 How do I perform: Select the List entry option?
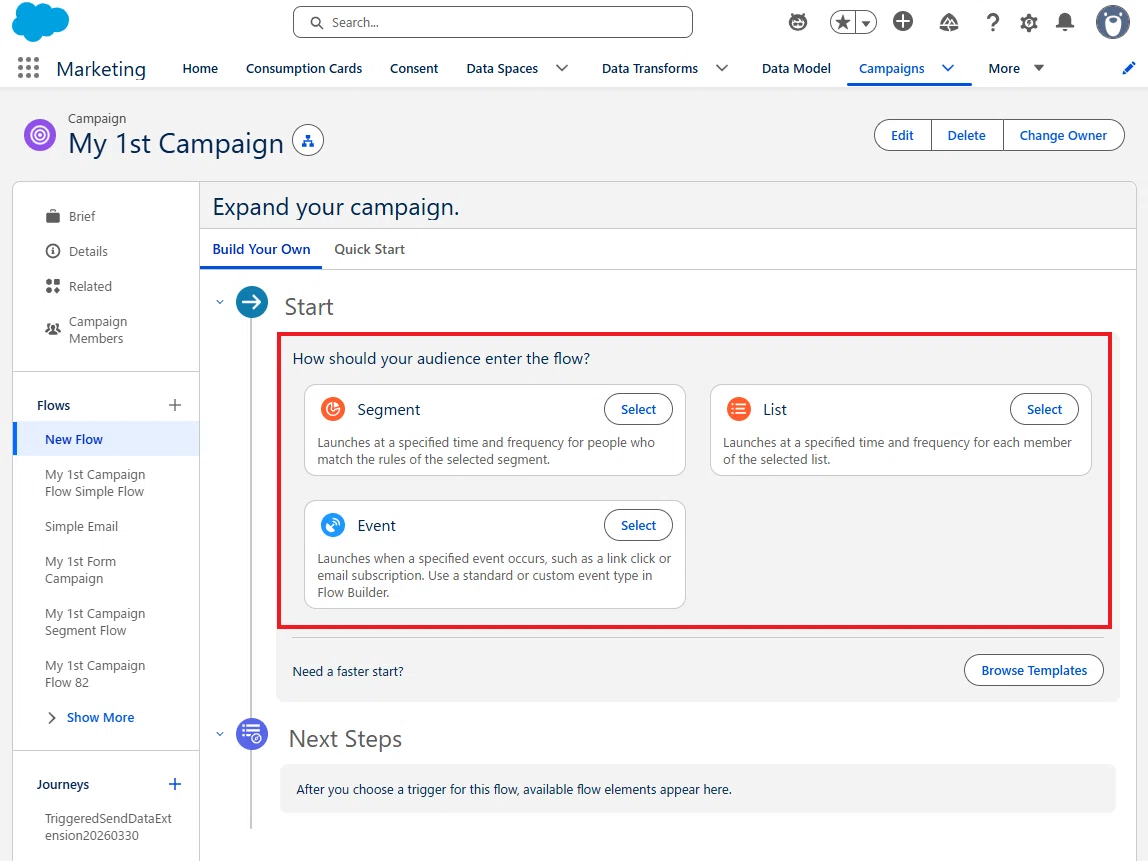point(1044,409)
